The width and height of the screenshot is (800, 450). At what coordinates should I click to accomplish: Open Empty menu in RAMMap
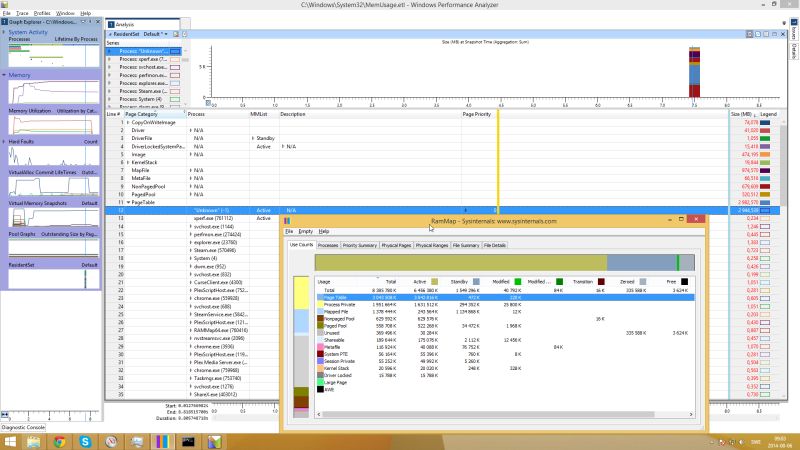coord(306,231)
